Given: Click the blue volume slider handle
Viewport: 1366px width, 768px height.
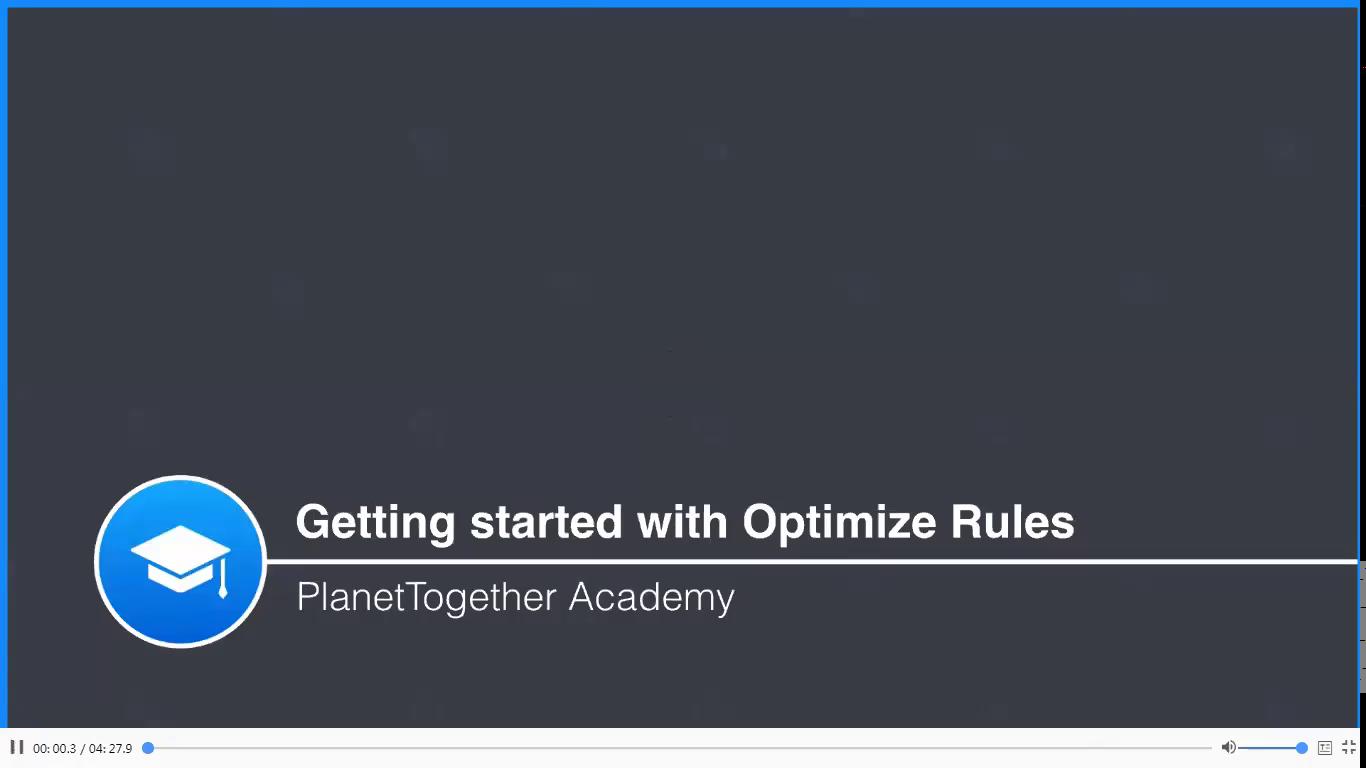Looking at the screenshot, I should pos(1302,748).
